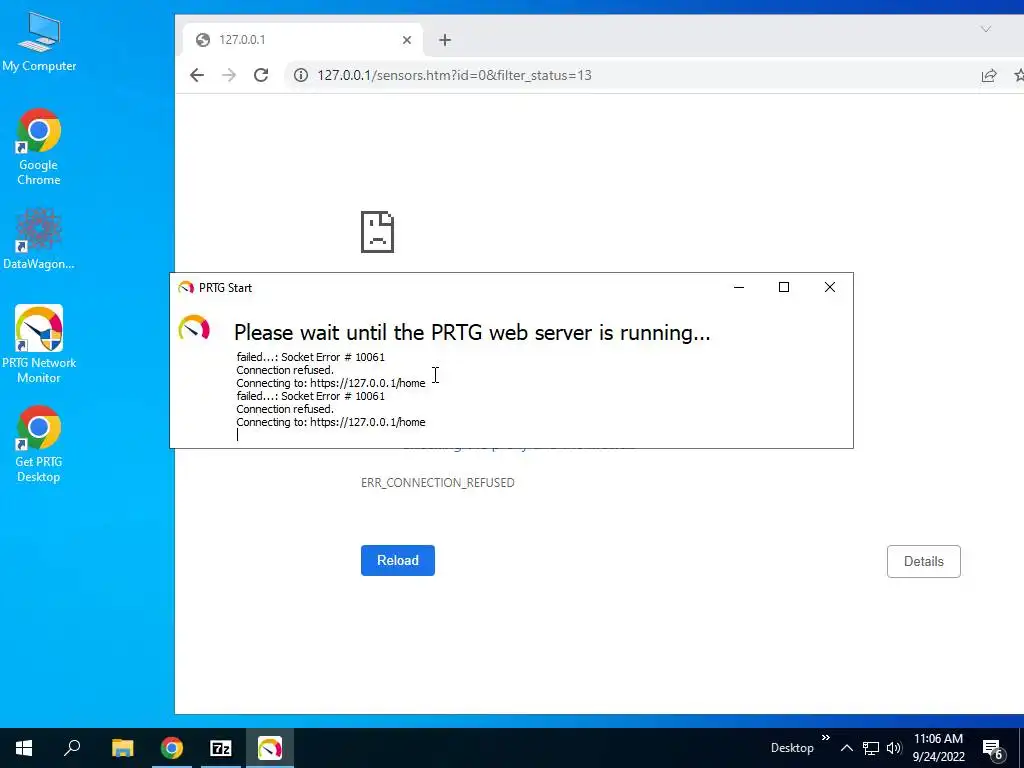Viewport: 1024px width, 768px height.
Task: Open Get PRTG Desktop shortcut
Action: [x=39, y=445]
